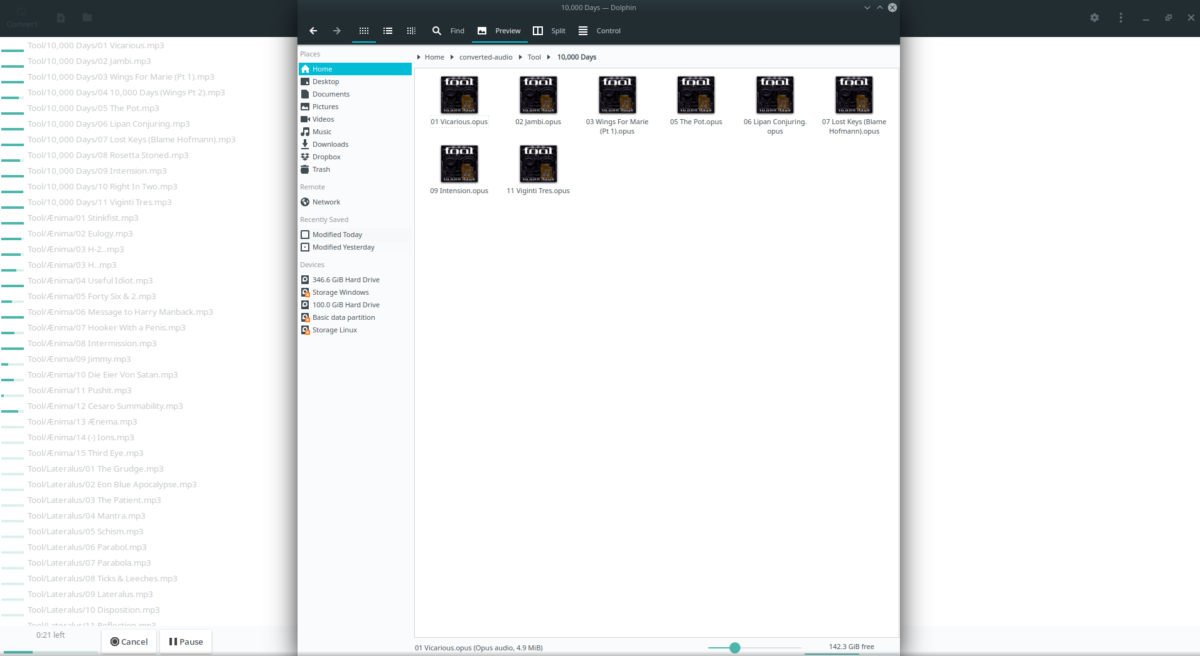The height and width of the screenshot is (656, 1200).
Task: Switch to icons view mode
Action: (364, 31)
